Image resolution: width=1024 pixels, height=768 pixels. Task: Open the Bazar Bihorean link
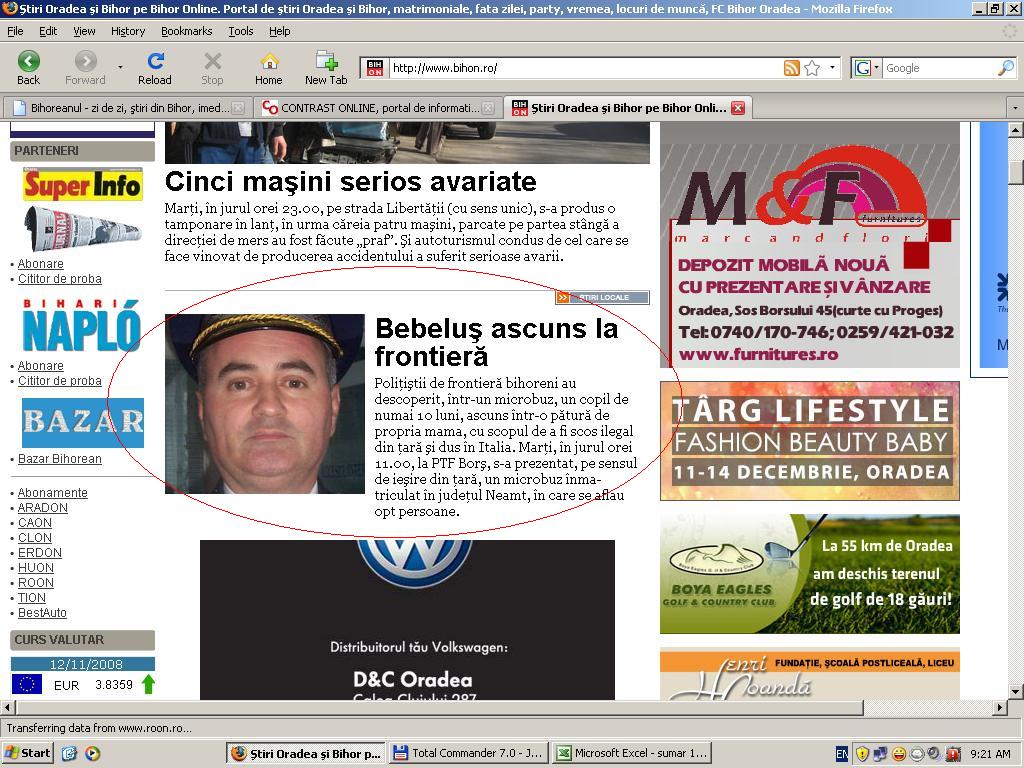pyautogui.click(x=60, y=459)
